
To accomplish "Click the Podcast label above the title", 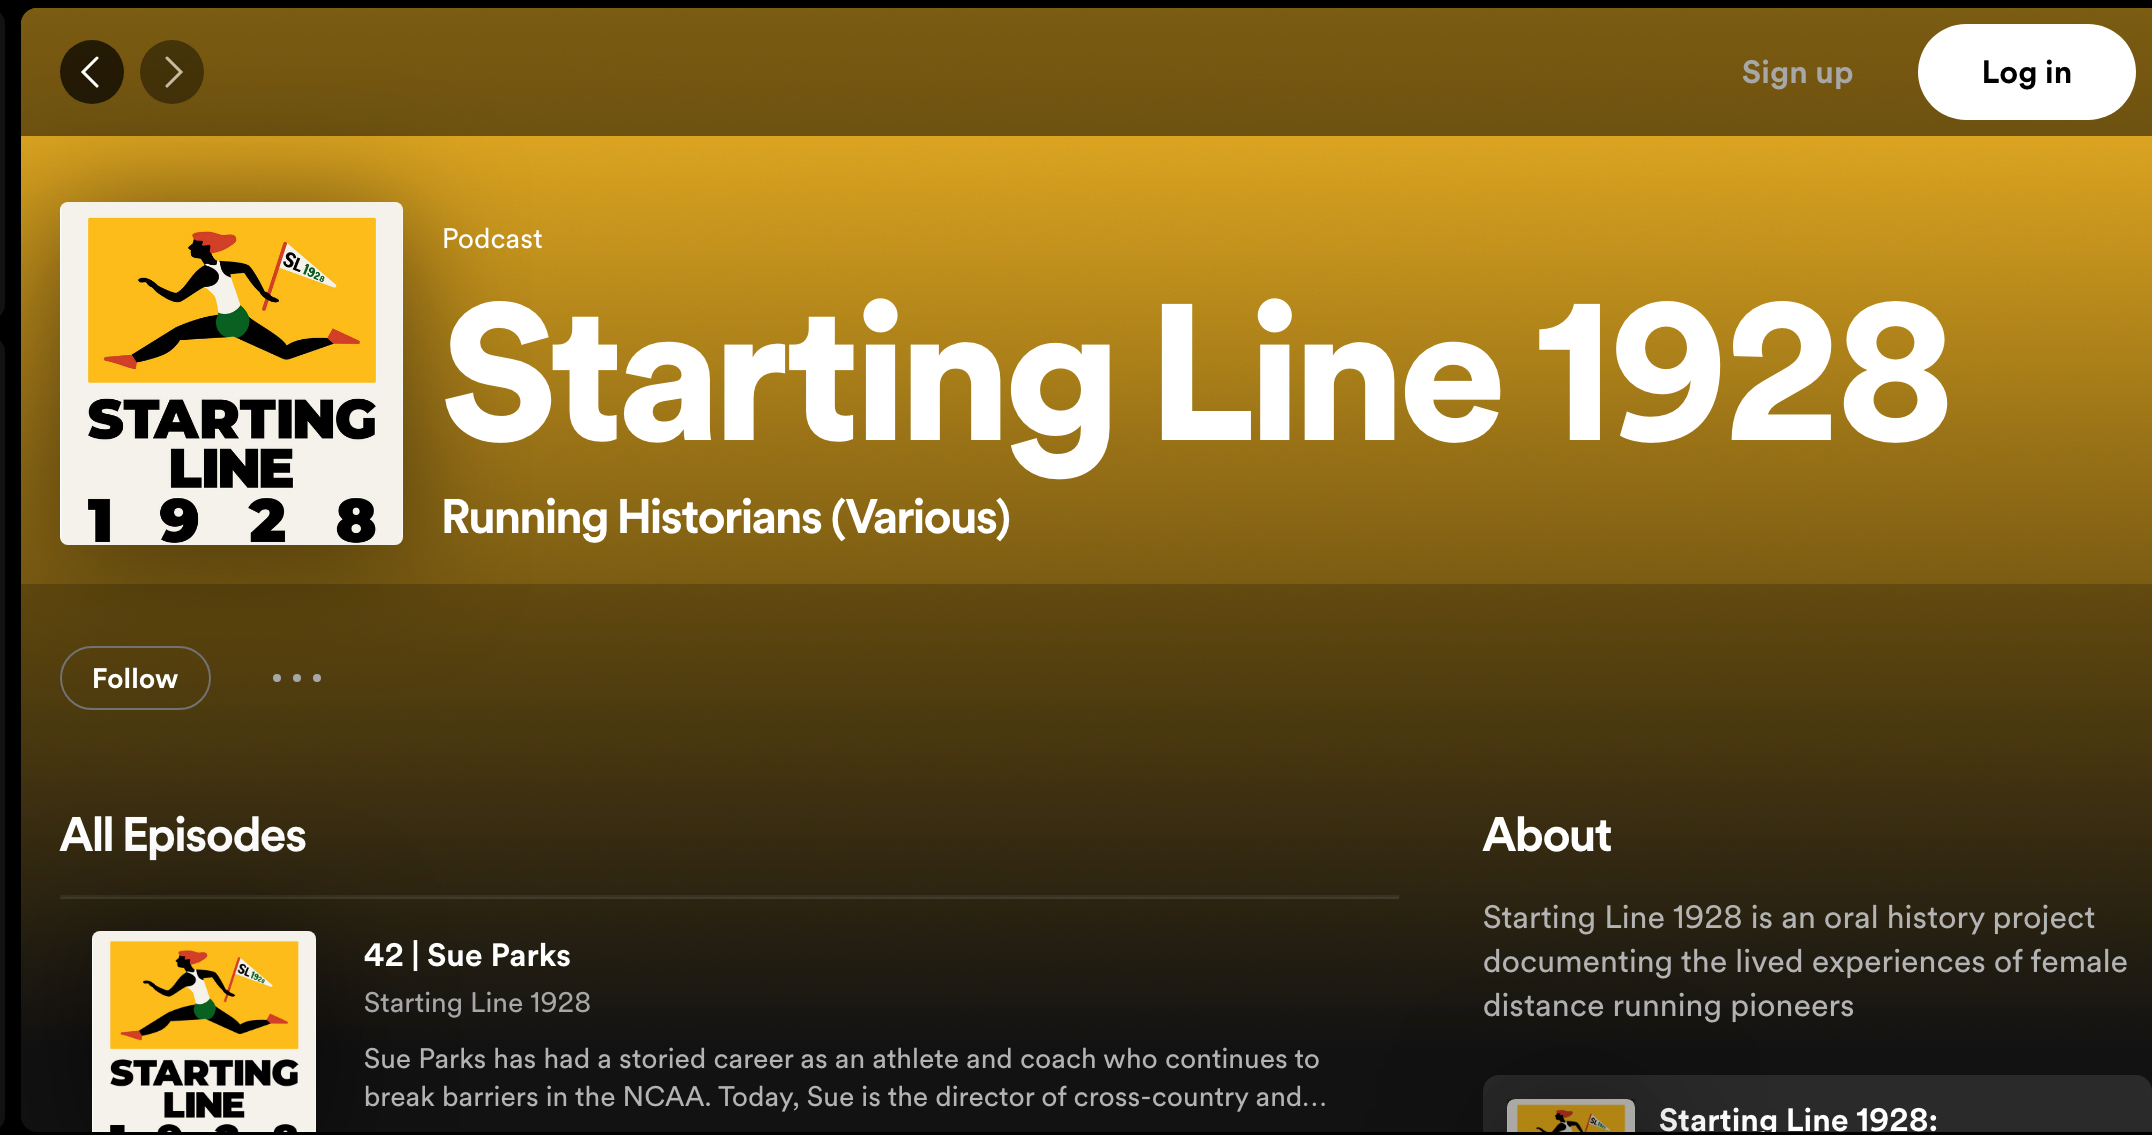I will pos(492,238).
